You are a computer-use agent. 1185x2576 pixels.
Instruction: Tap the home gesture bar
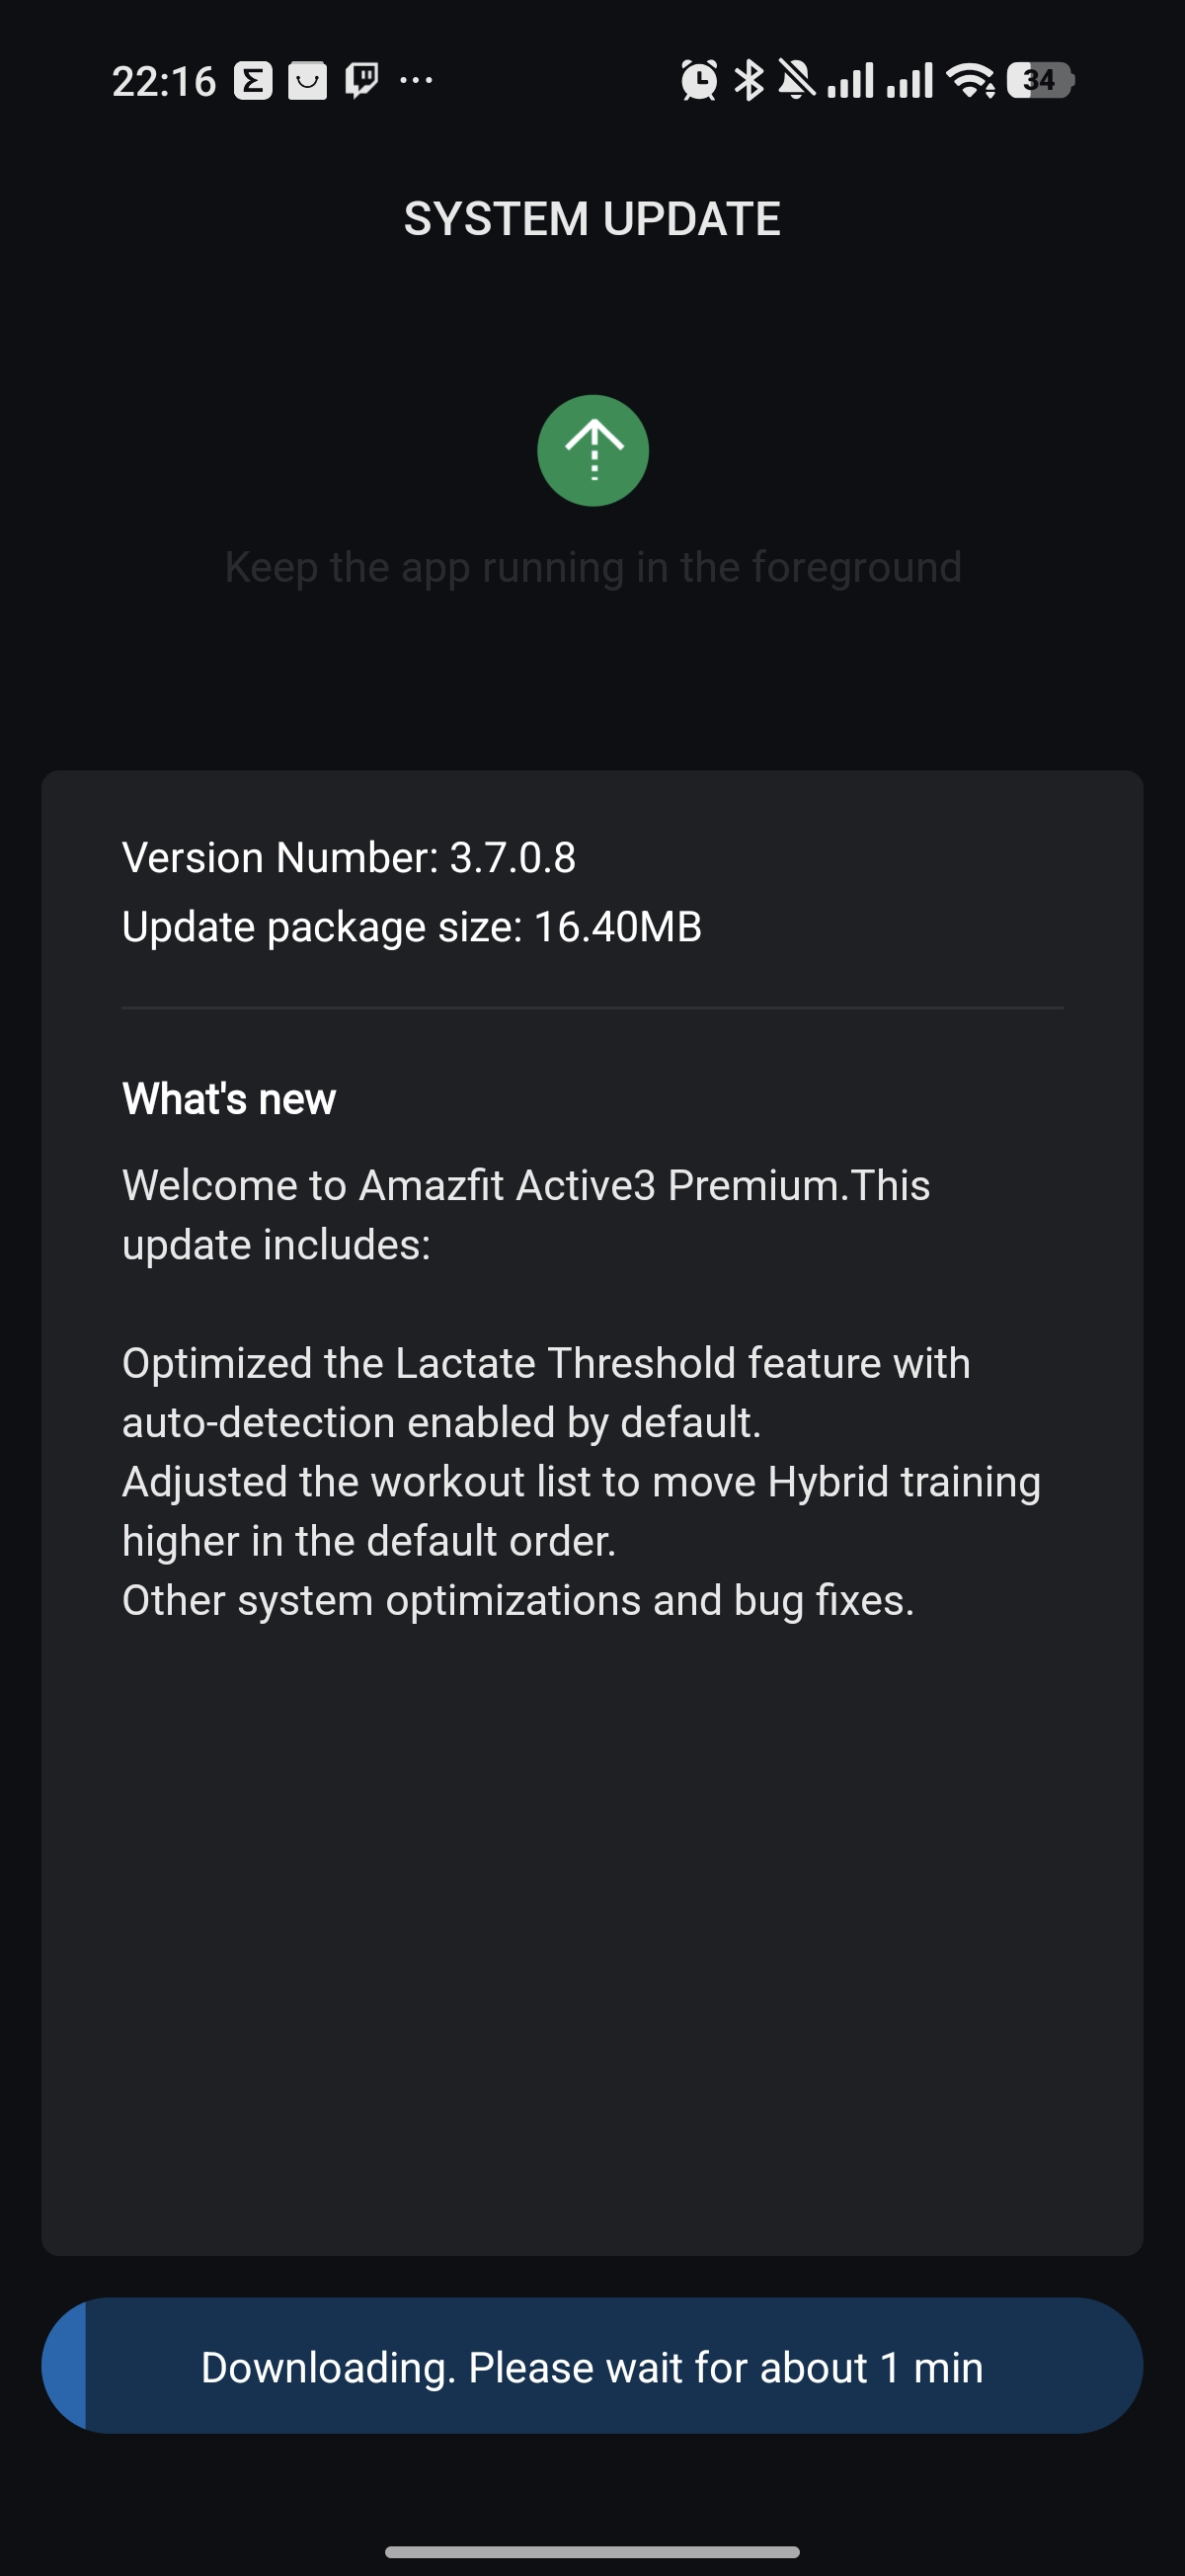(x=592, y=2553)
